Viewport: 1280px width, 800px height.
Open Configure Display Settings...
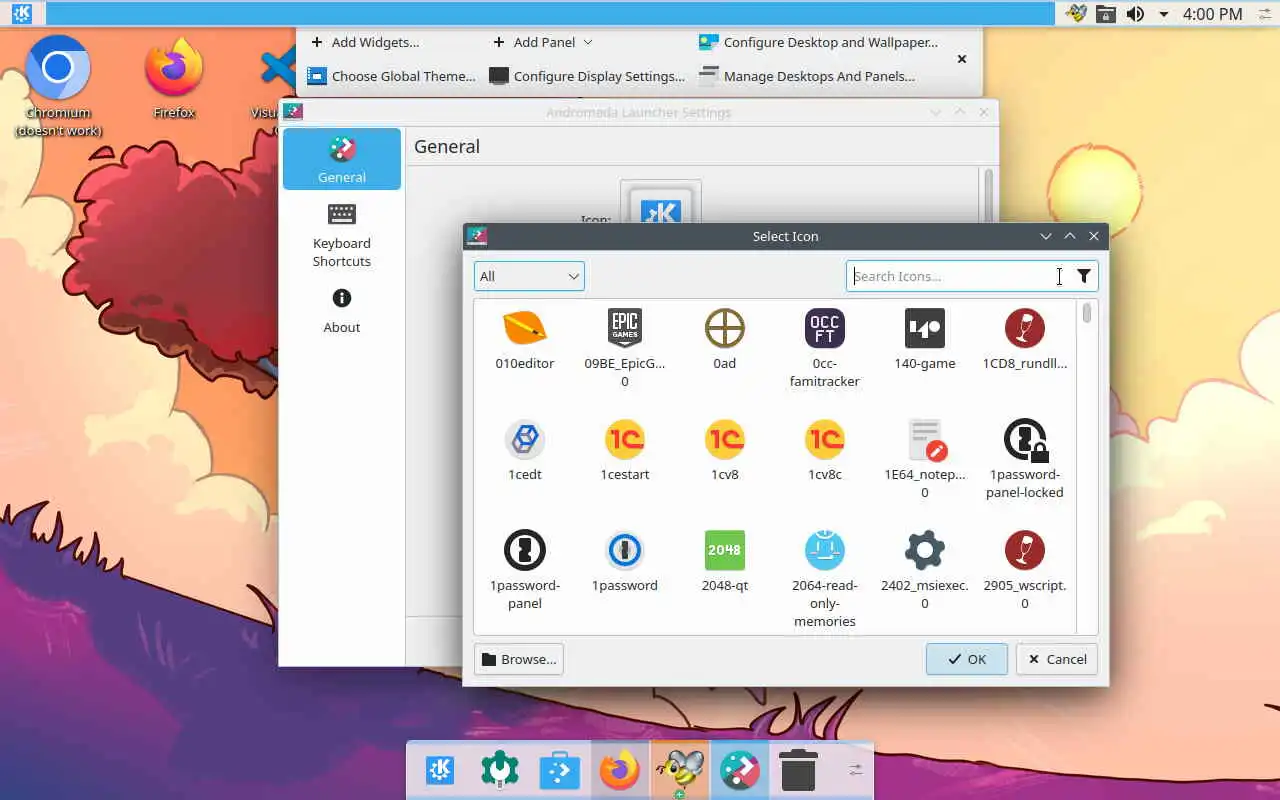click(587, 76)
